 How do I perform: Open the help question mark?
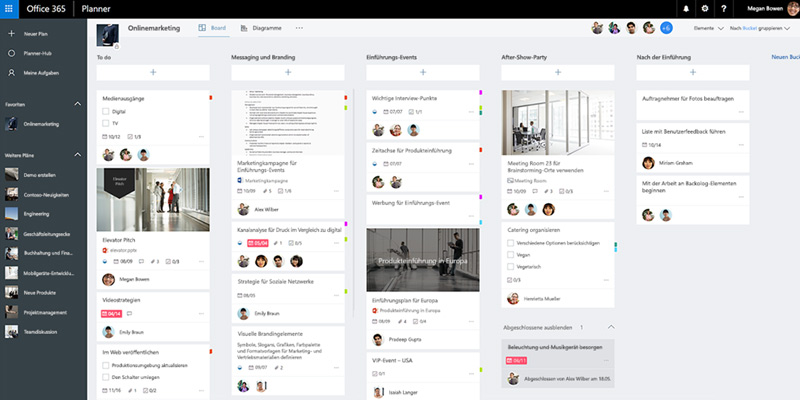coord(723,9)
